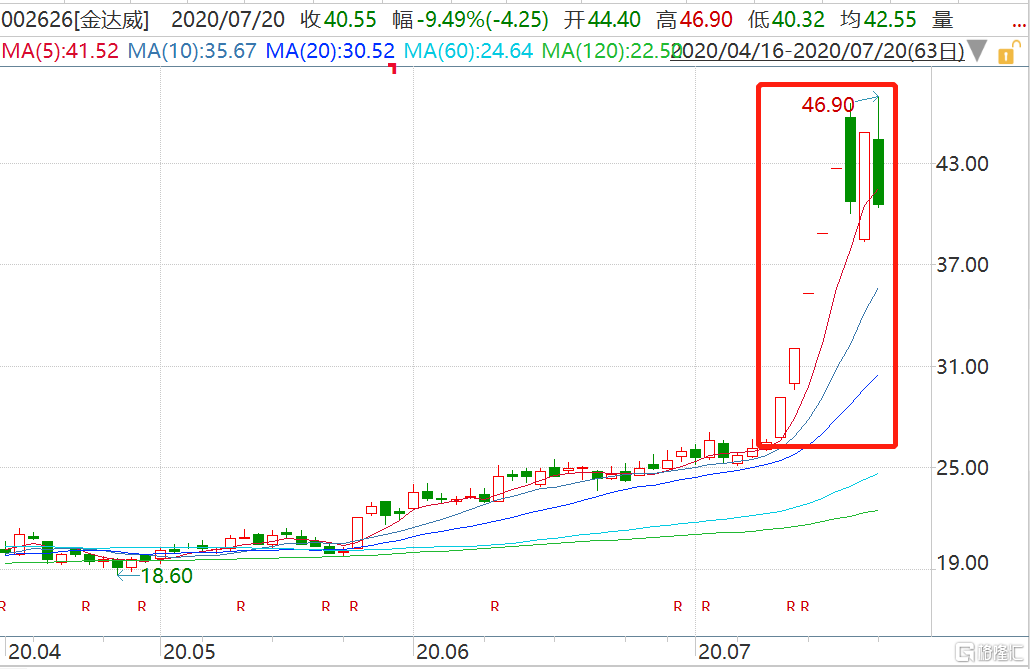Click the 20.06 month marker on timeline
1030x669 pixels.
click(x=443, y=652)
